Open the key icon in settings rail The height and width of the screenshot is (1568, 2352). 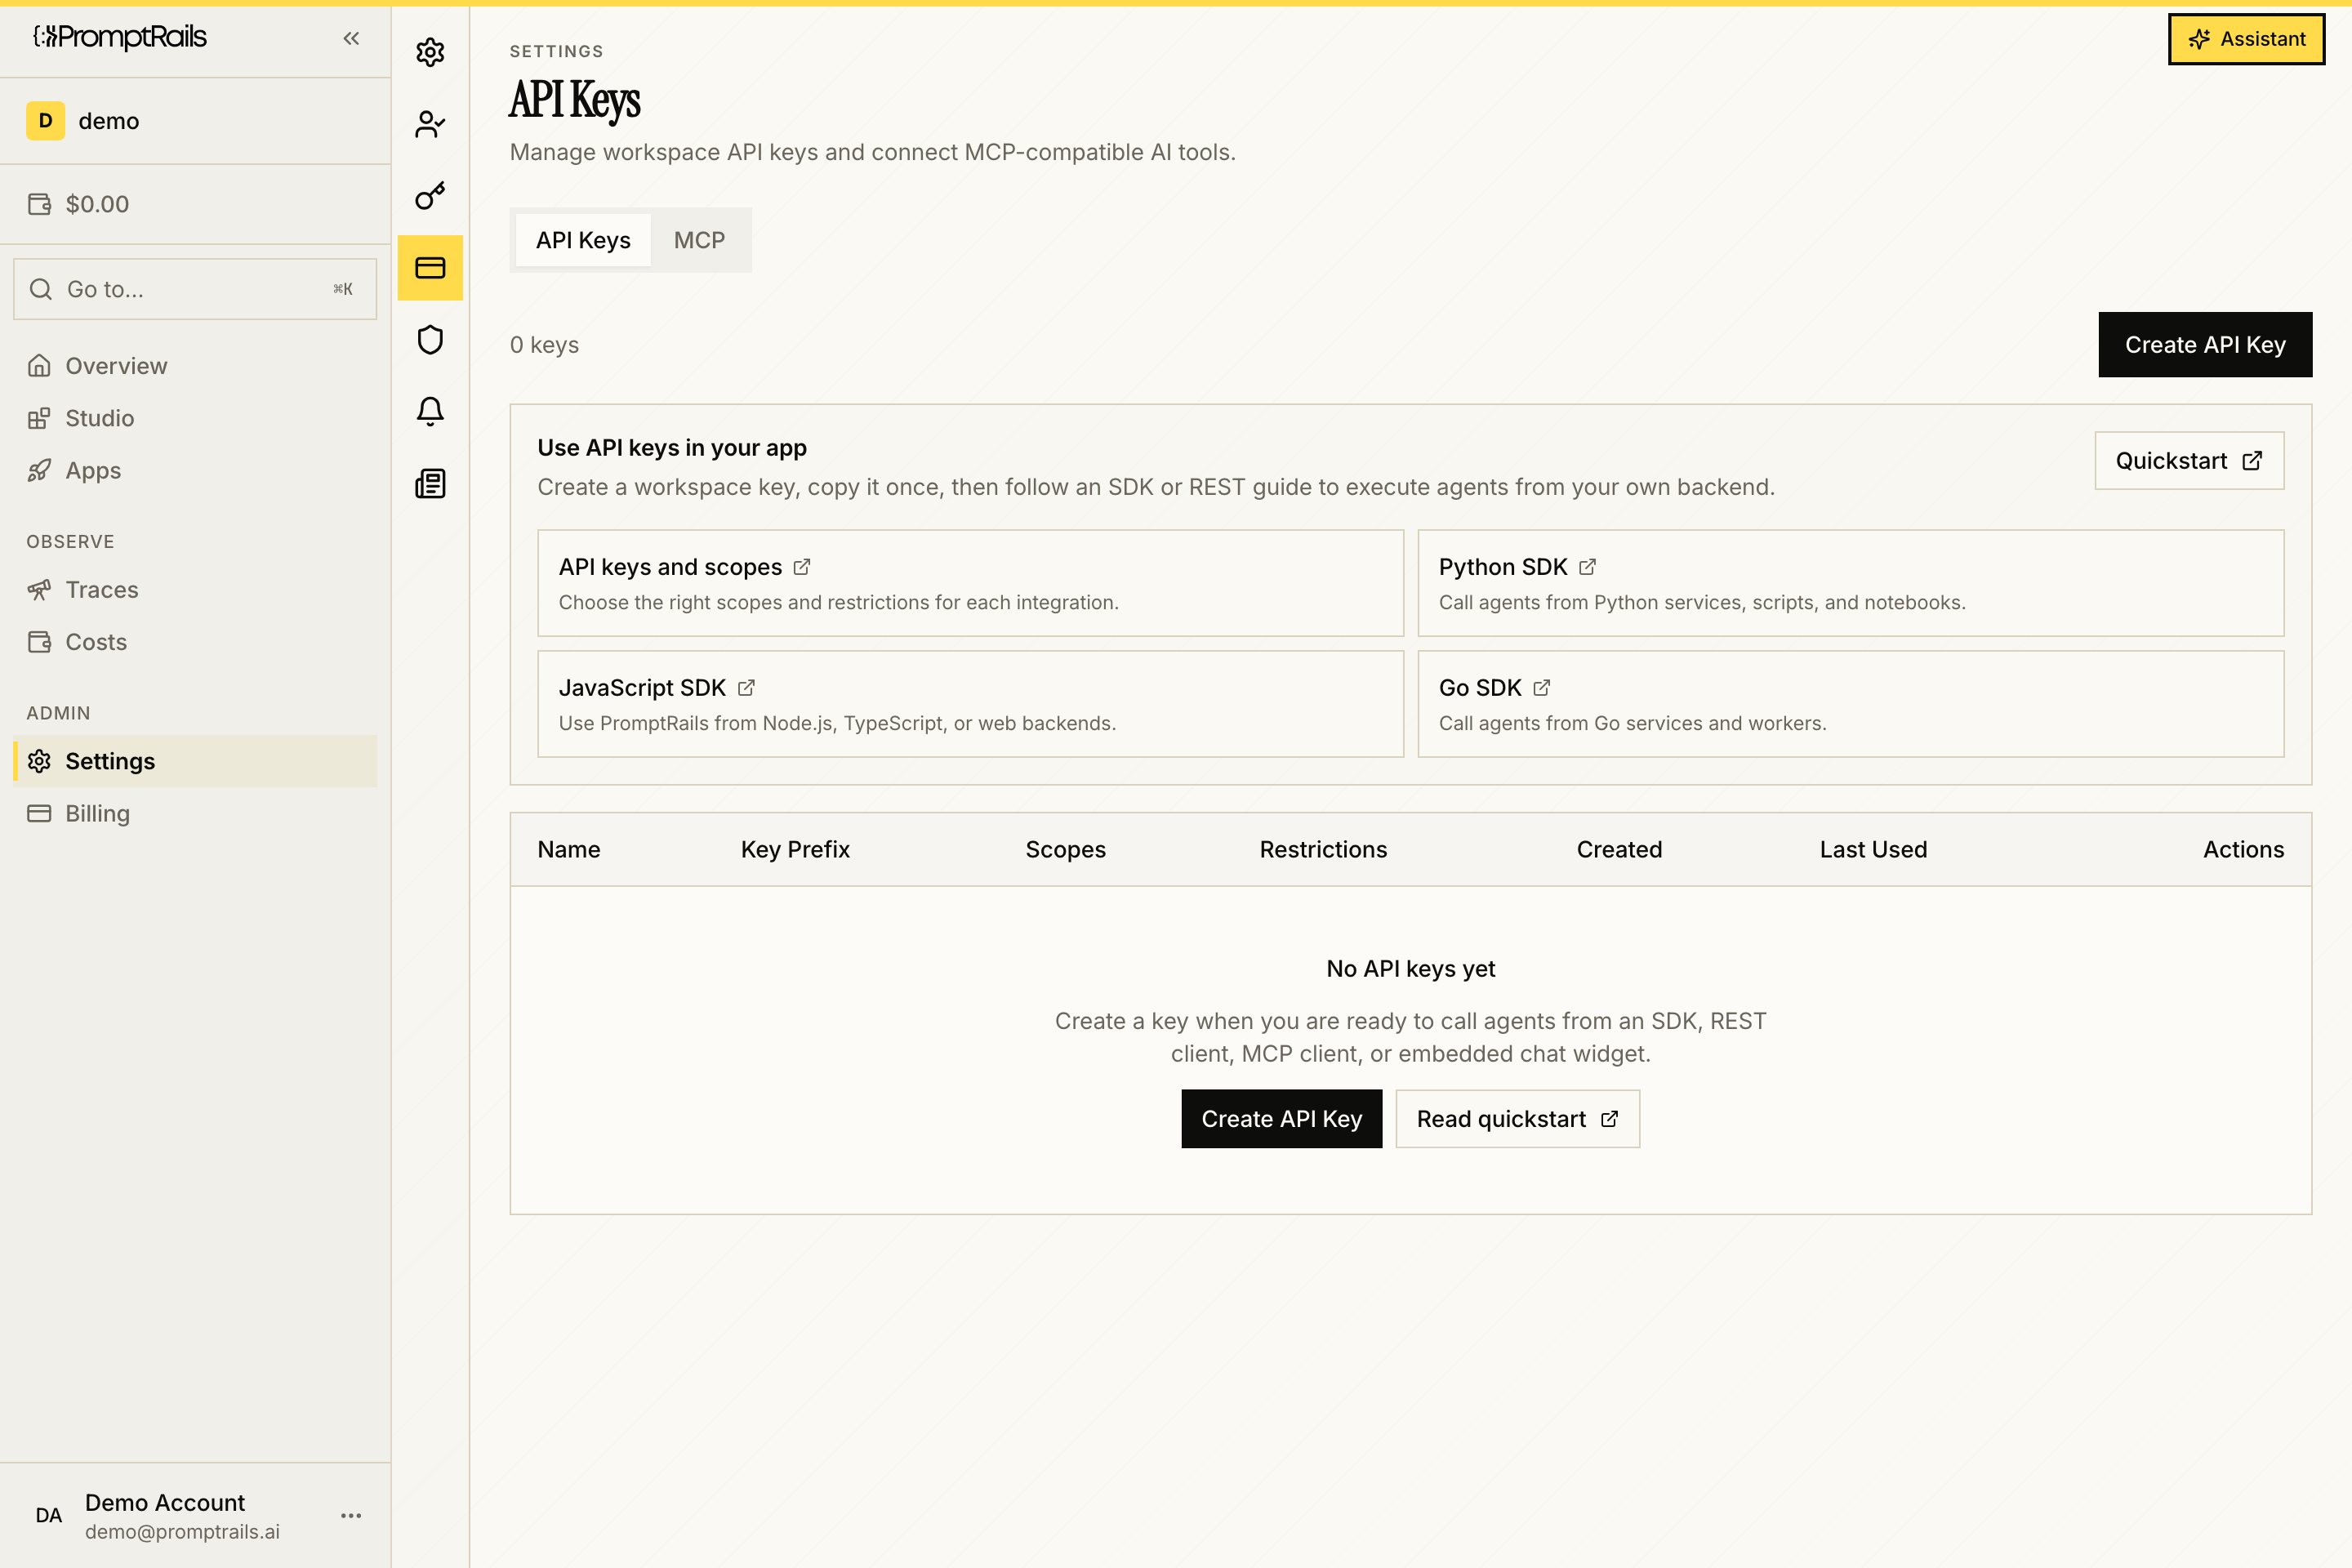(430, 196)
